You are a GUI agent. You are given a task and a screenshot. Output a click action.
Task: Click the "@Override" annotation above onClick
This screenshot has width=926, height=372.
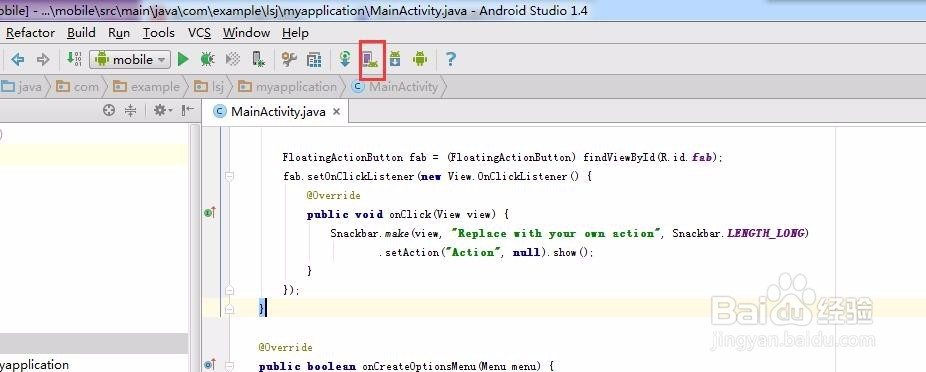click(333, 195)
